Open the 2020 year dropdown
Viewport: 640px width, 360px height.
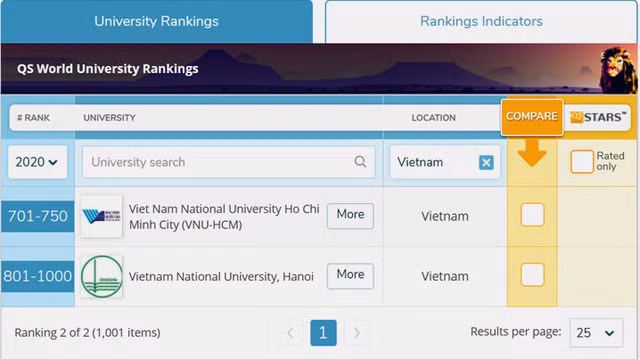click(x=37, y=162)
